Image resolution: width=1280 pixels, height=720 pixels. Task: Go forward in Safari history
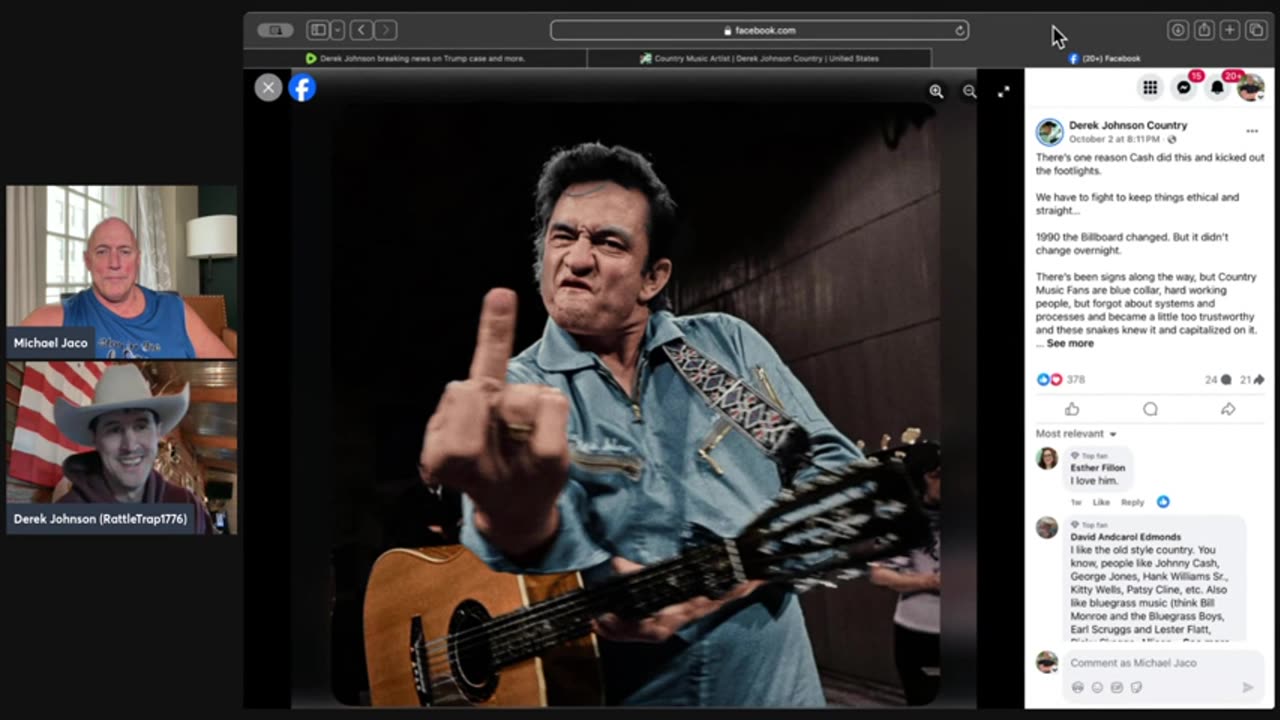386,30
